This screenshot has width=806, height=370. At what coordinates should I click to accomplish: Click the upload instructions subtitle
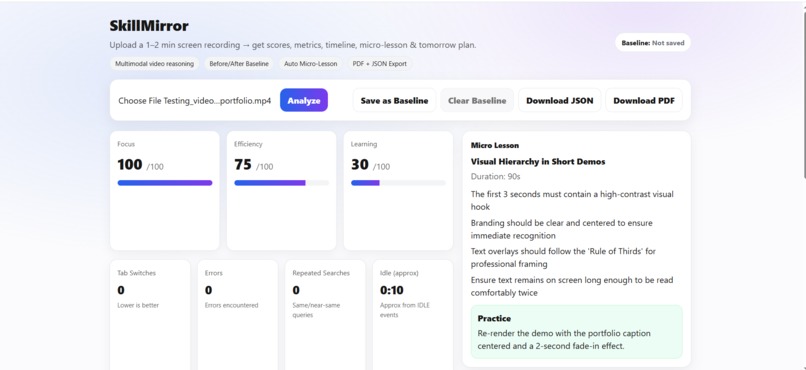[292, 45]
